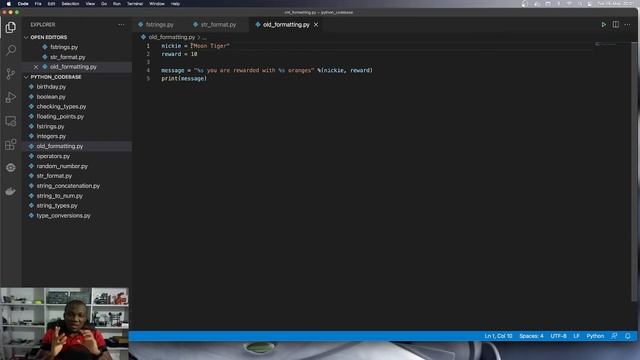Click Ln 1, Col 10 cursor position indicator

click(x=498, y=336)
